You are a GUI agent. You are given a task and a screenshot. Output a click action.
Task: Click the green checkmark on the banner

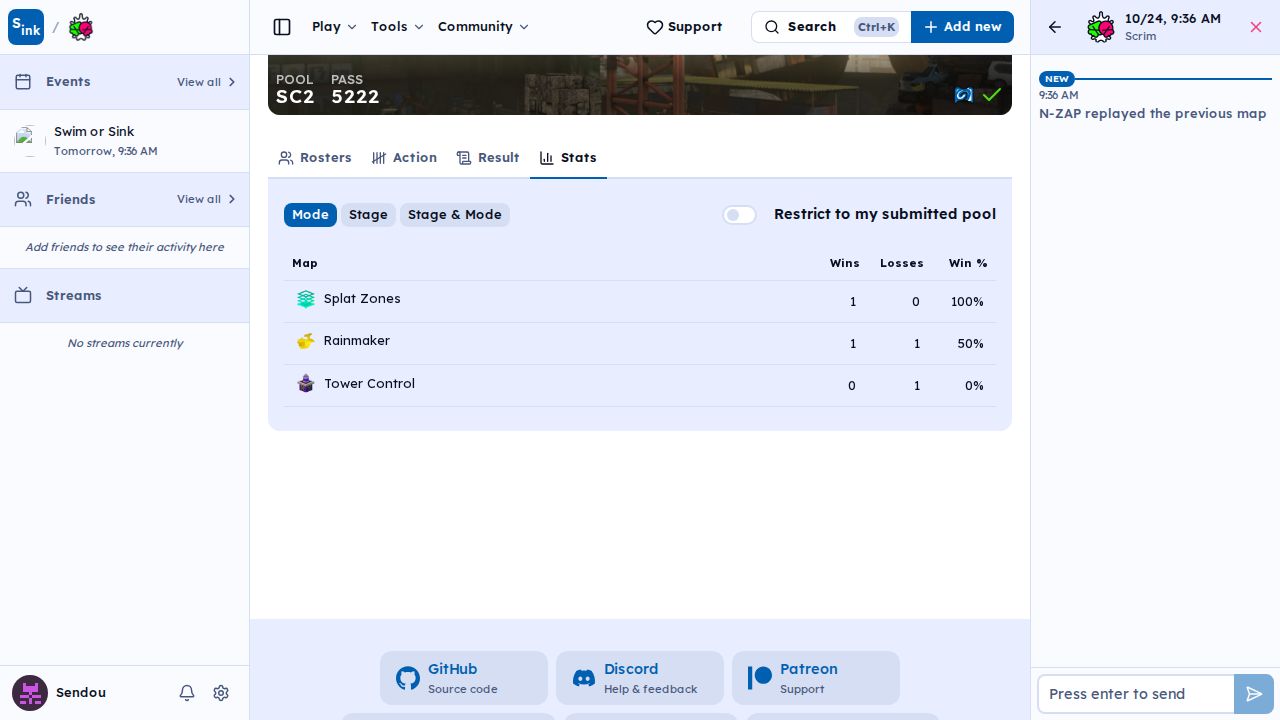pyautogui.click(x=991, y=95)
